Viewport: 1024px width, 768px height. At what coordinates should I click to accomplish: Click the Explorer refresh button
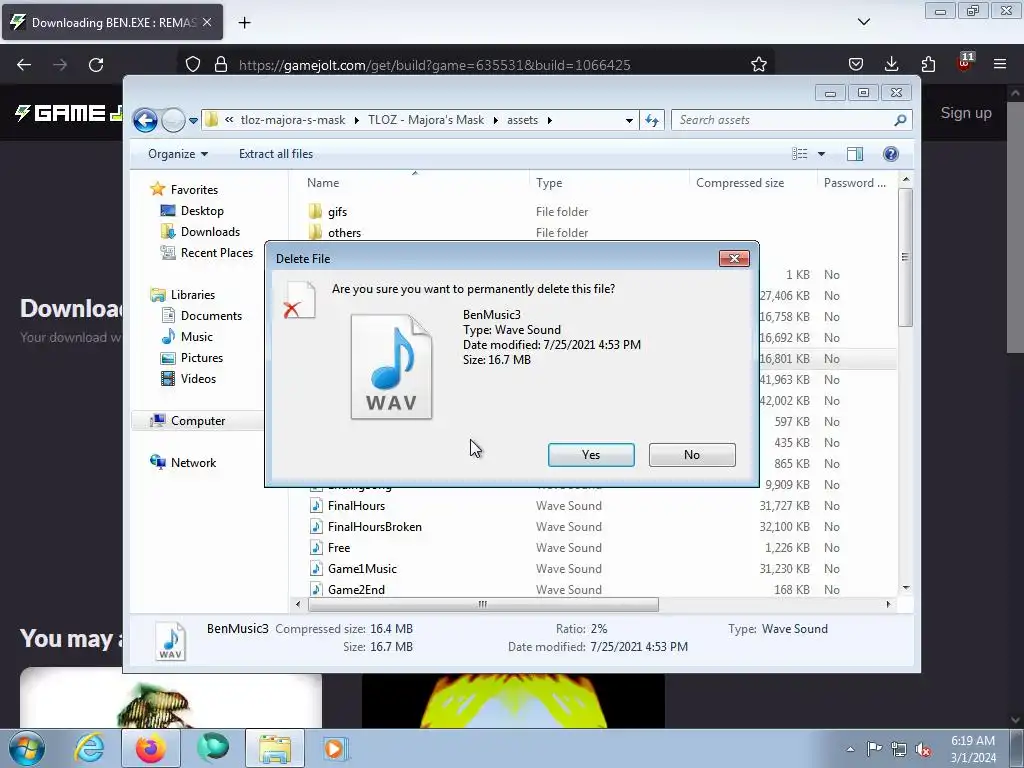click(652, 120)
